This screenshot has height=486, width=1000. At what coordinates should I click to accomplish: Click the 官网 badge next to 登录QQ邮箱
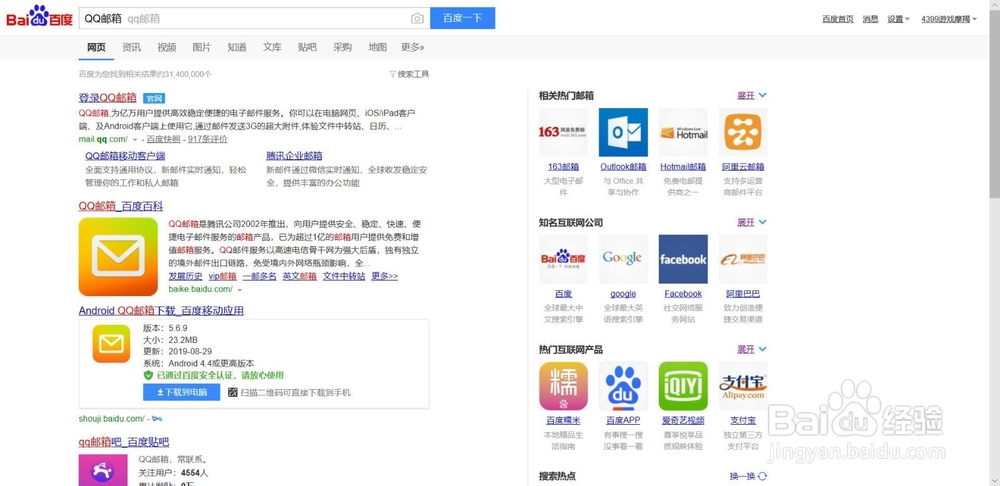coord(154,98)
